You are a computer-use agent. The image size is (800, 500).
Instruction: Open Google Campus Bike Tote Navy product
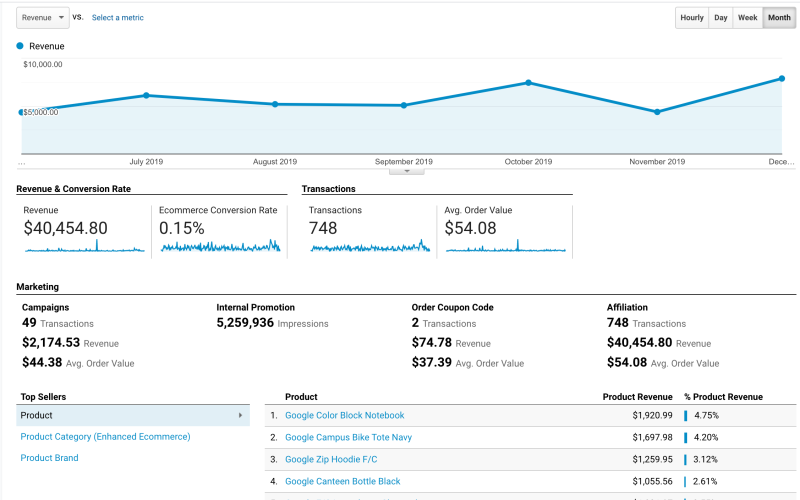tap(348, 437)
